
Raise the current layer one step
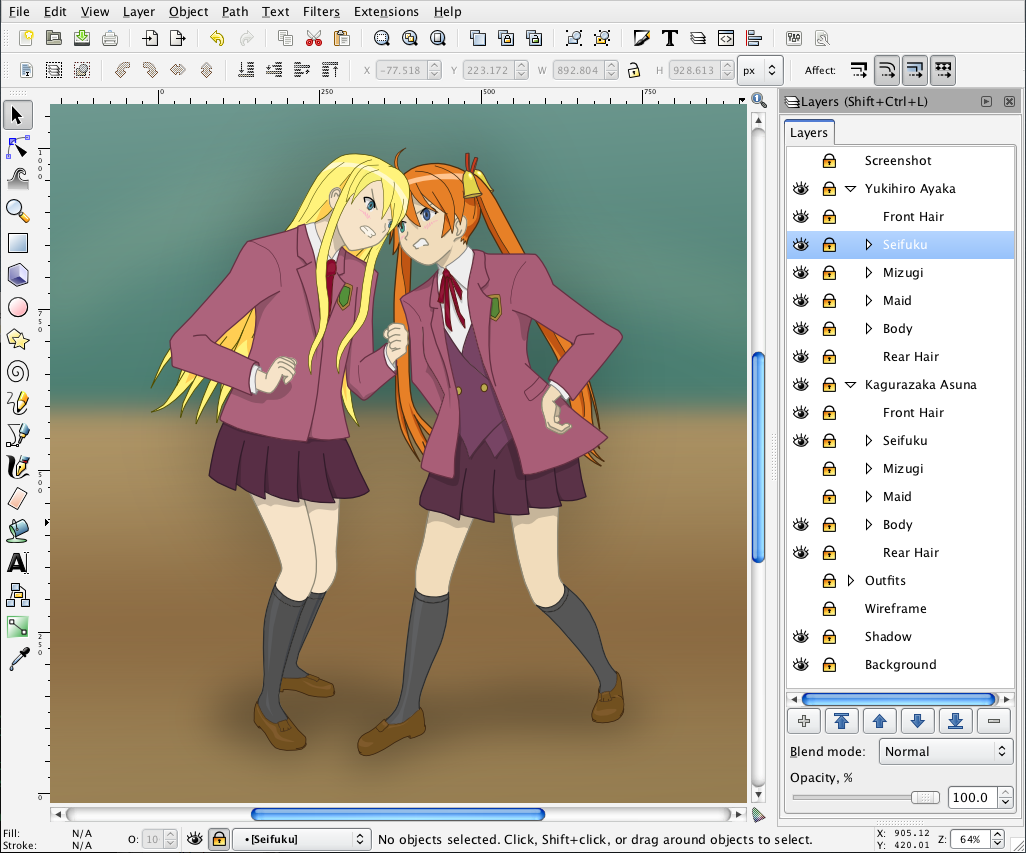(x=880, y=721)
